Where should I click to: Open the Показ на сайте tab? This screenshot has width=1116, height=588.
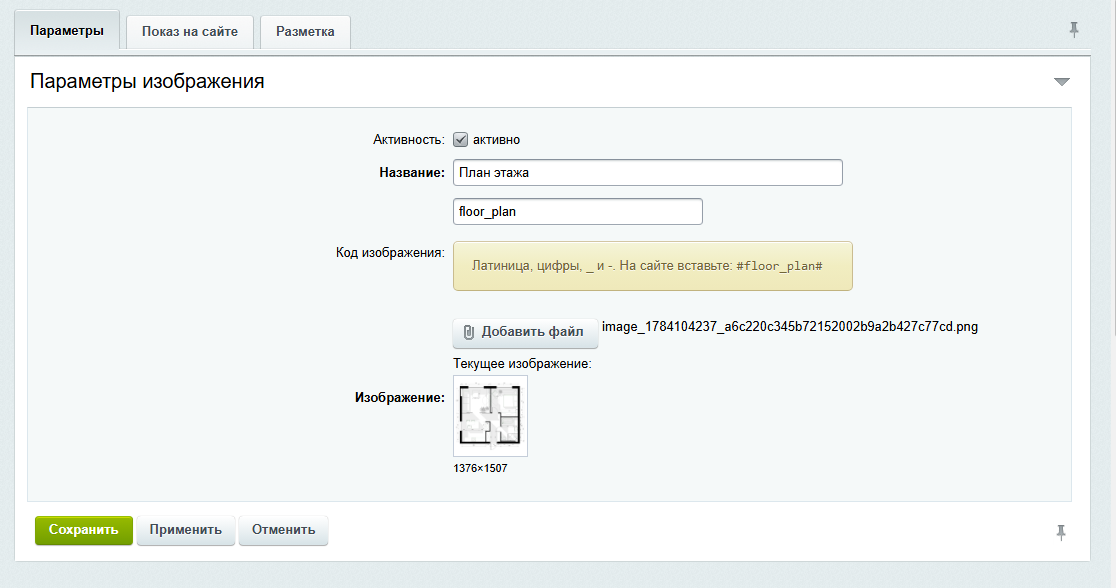[x=190, y=31]
